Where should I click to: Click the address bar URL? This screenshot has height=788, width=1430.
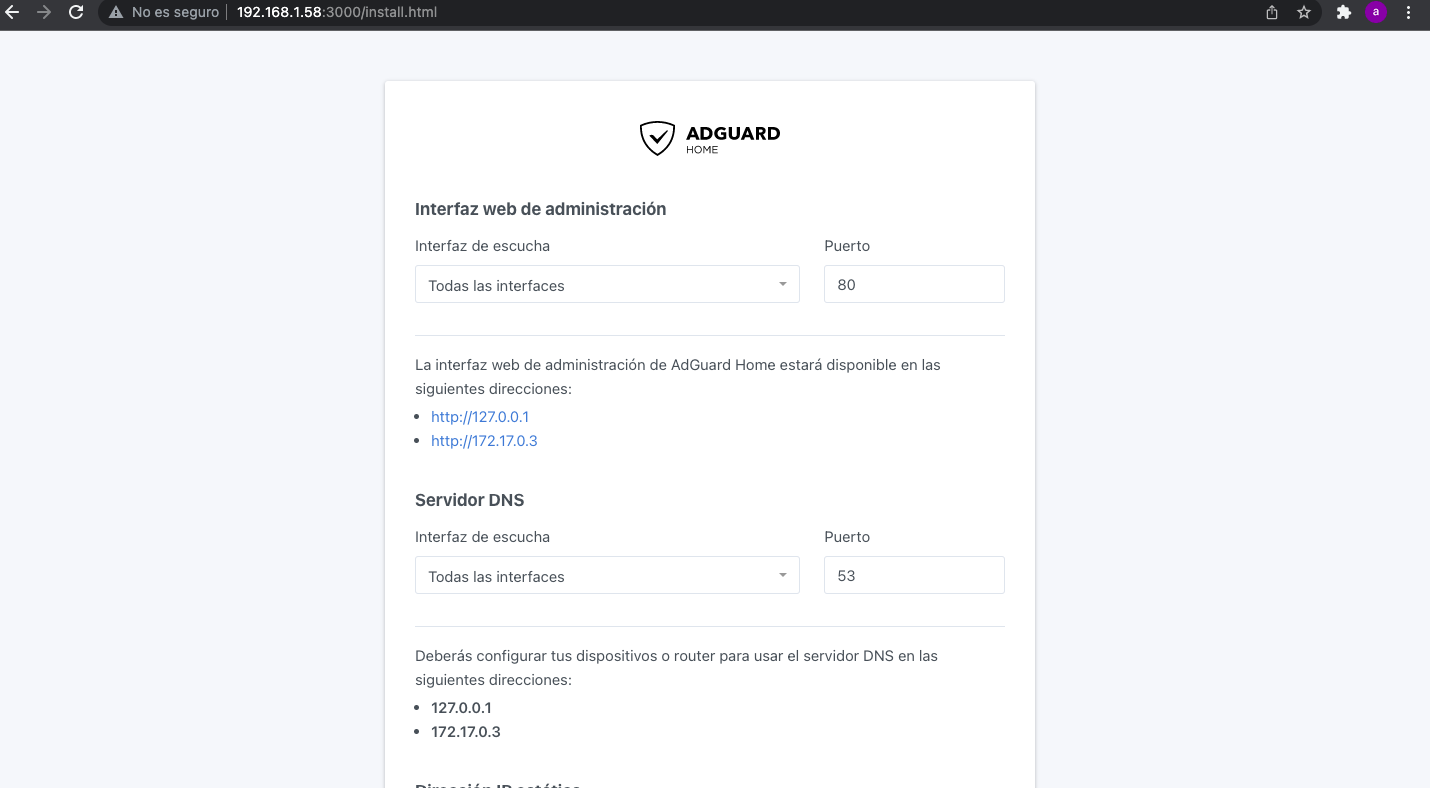pos(337,13)
